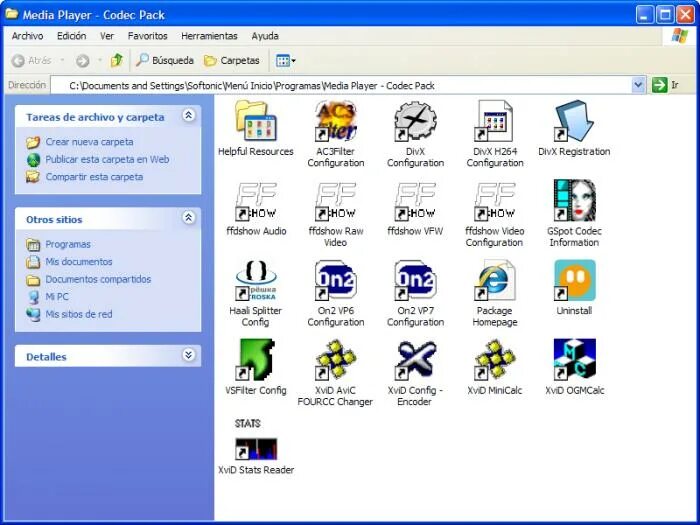The image size is (700, 525).
Task: Click the forward navigation arrow
Action: click(x=83, y=61)
